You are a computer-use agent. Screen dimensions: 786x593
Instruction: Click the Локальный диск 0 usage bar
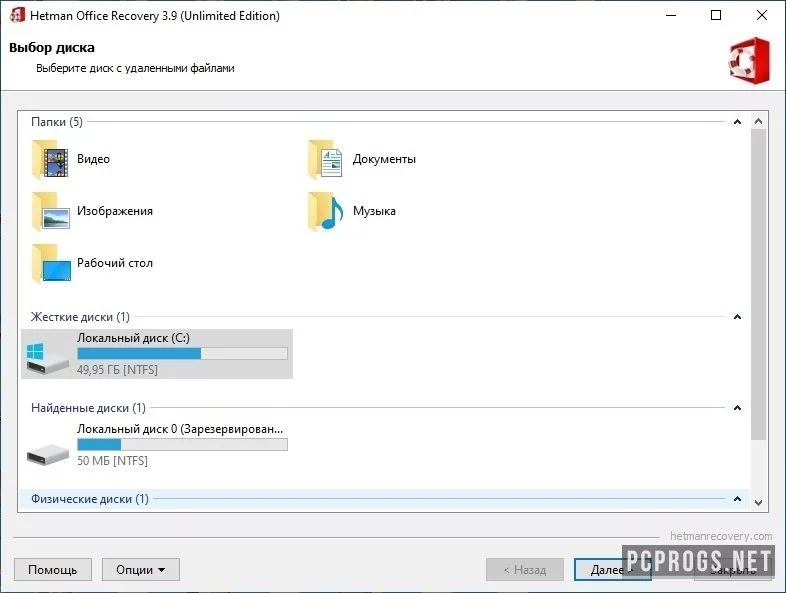coord(182,445)
